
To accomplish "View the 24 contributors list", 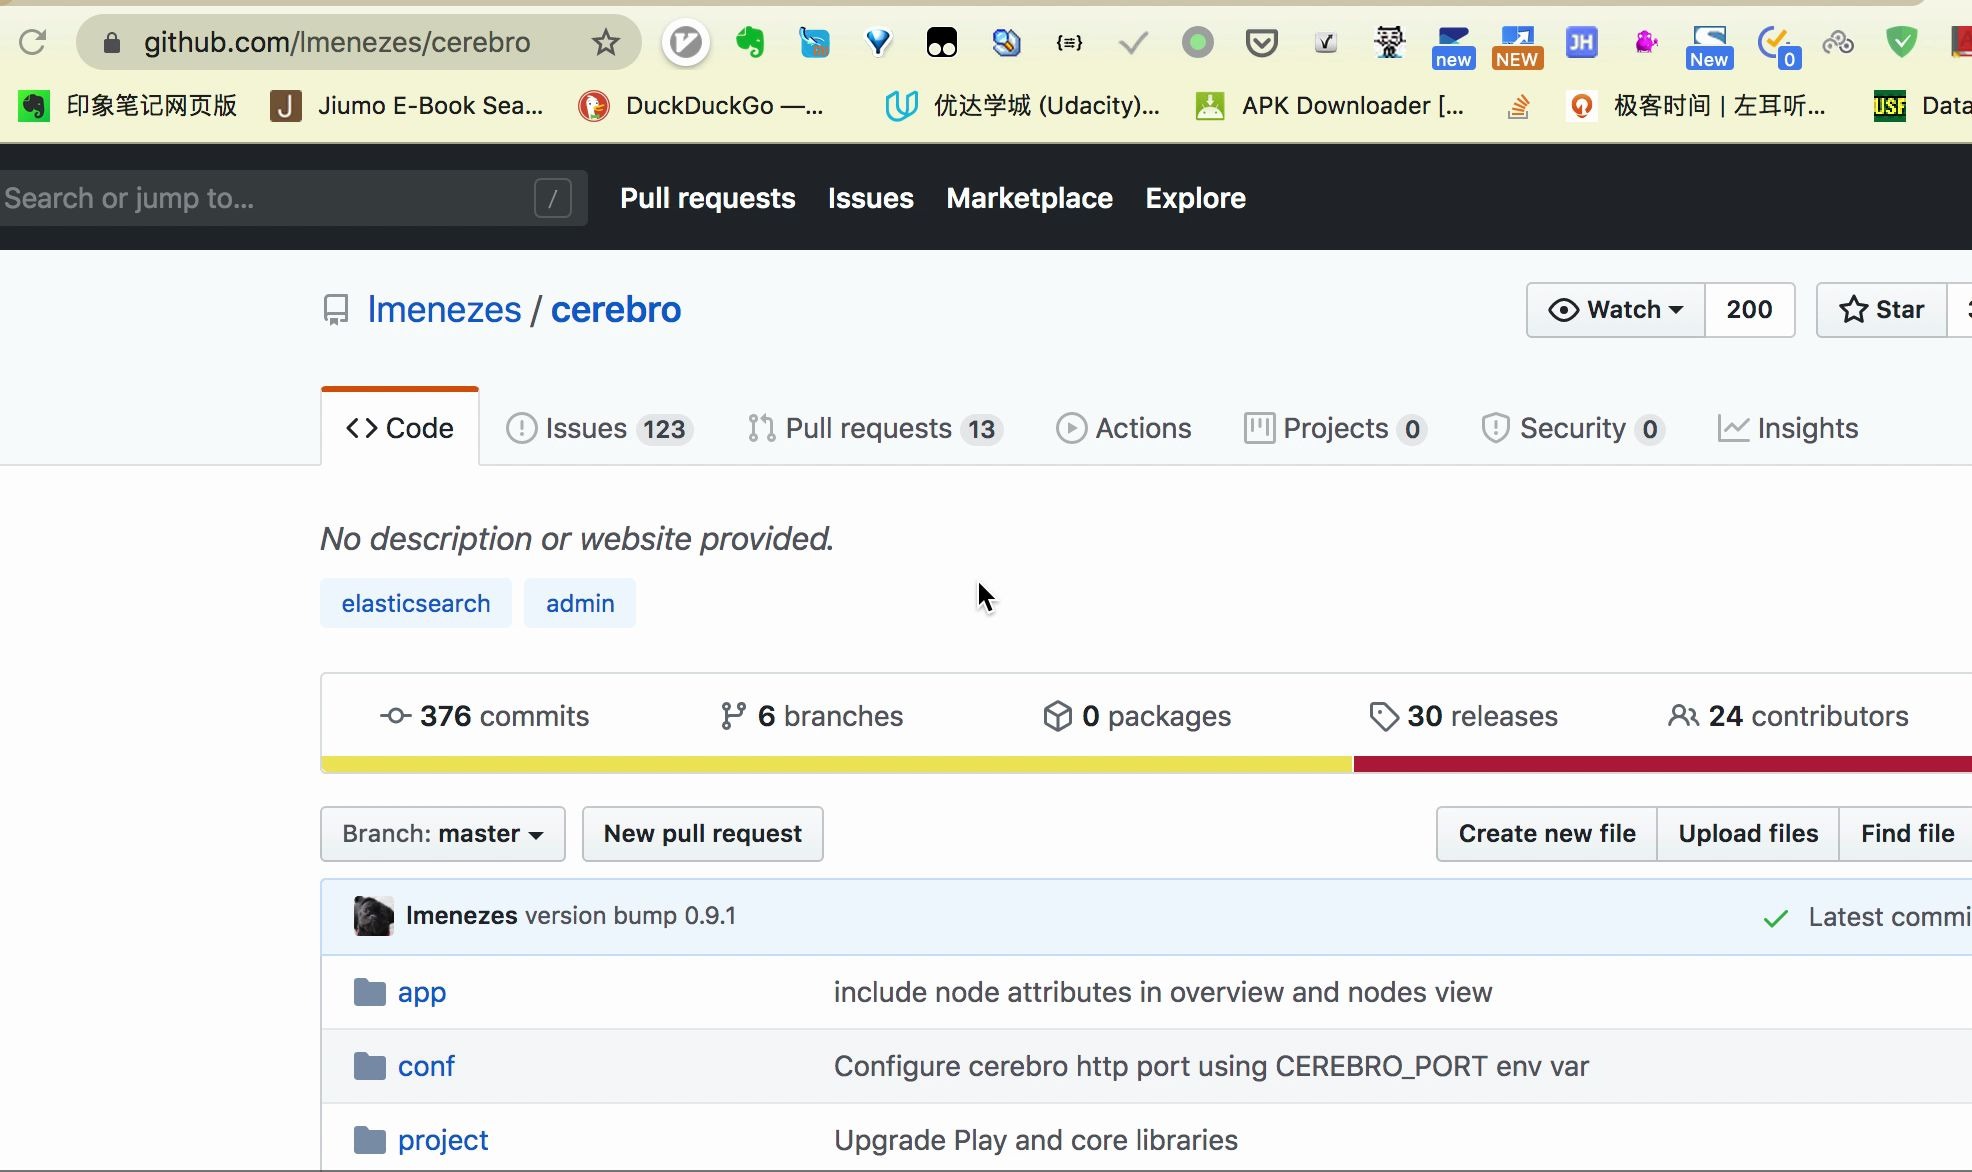I will 1789,716.
